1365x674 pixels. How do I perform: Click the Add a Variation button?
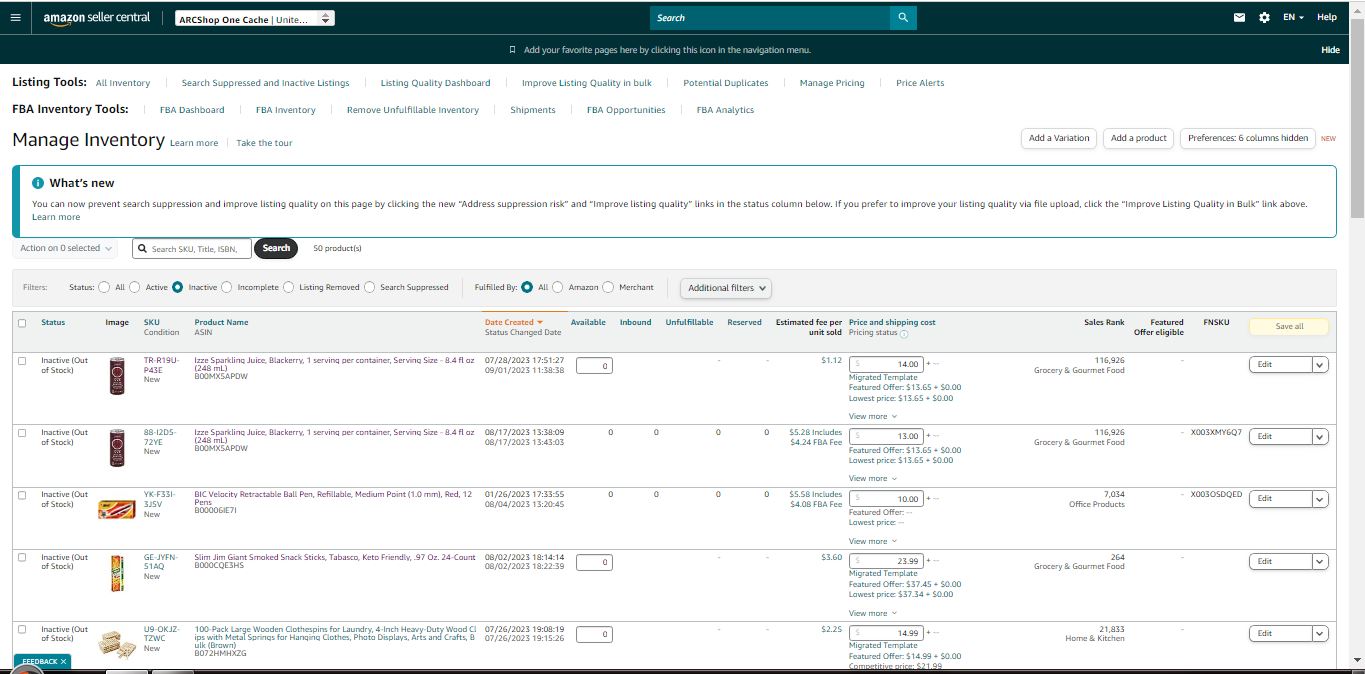pyautogui.click(x=1059, y=138)
